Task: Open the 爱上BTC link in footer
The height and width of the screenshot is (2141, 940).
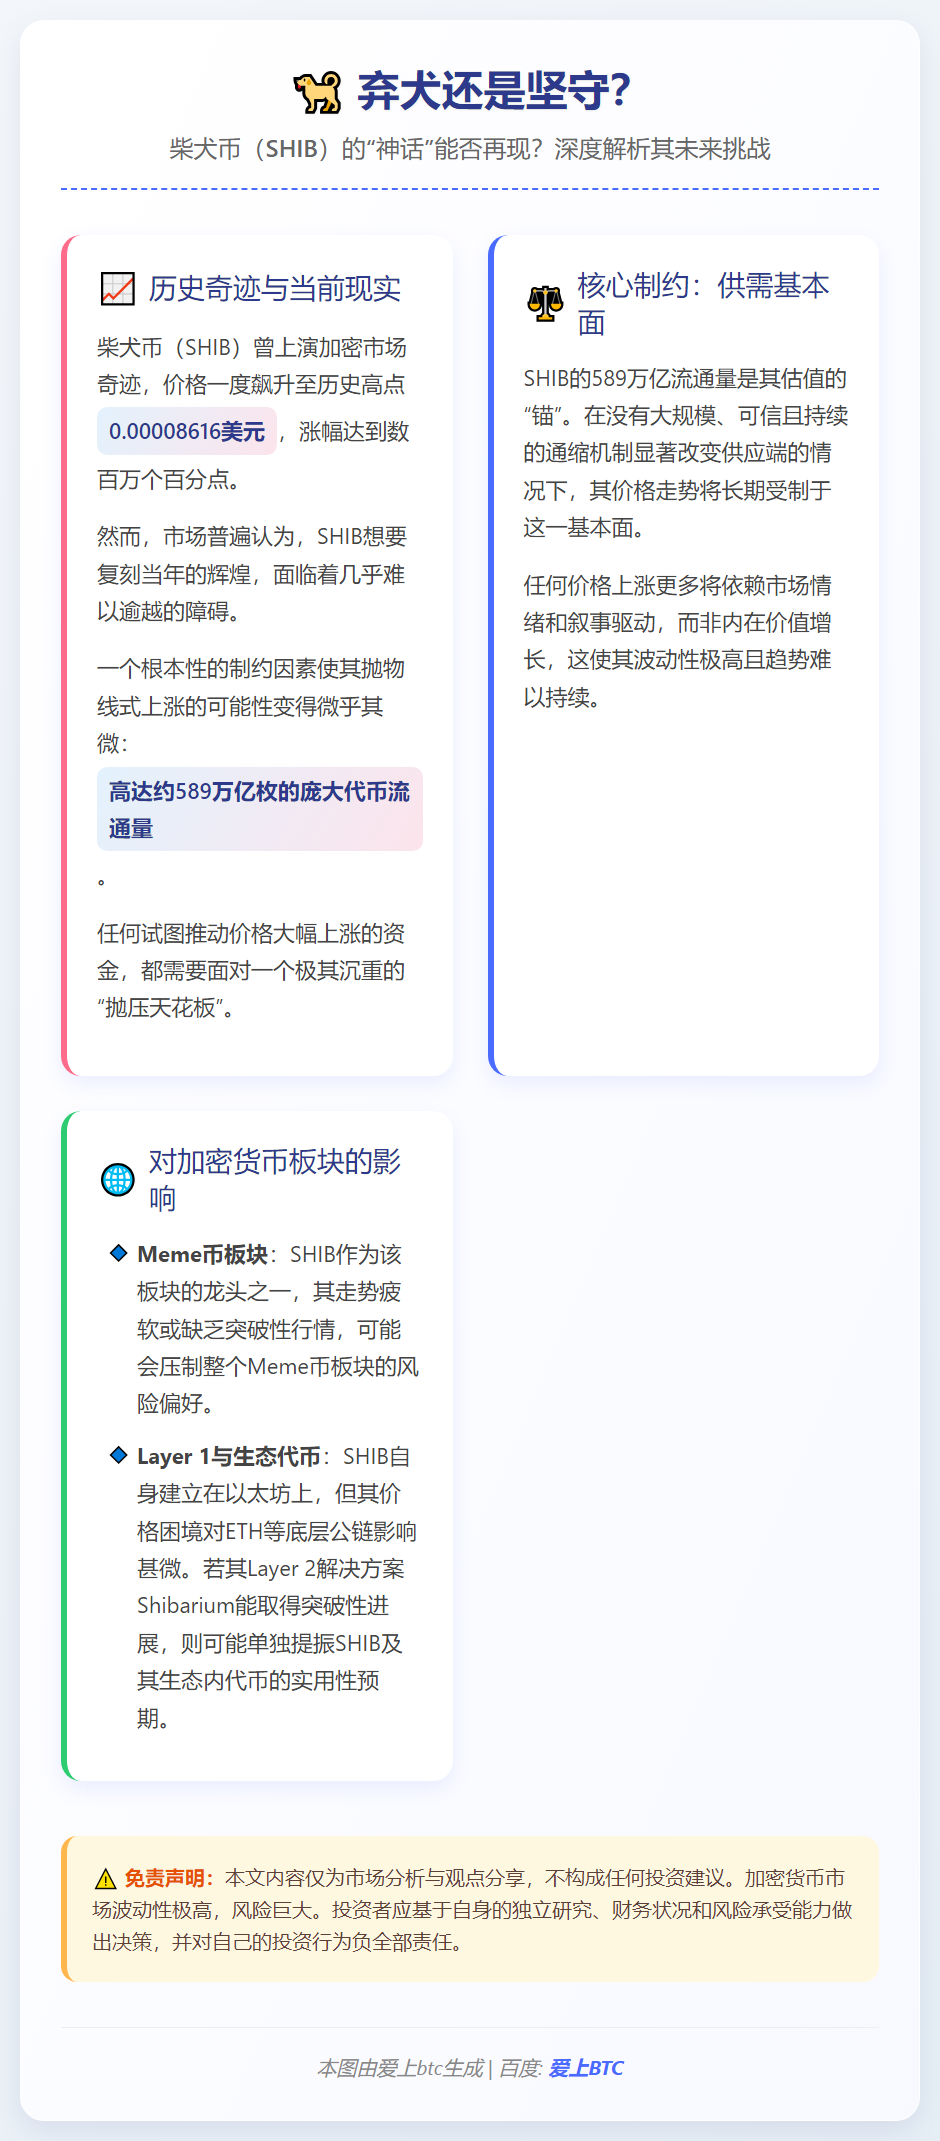Action: click(586, 2068)
